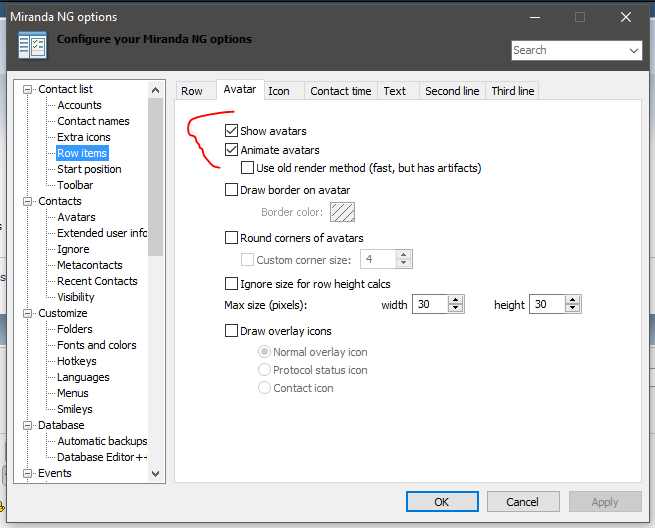Open the Search combo box dropdown arrow

[634, 51]
